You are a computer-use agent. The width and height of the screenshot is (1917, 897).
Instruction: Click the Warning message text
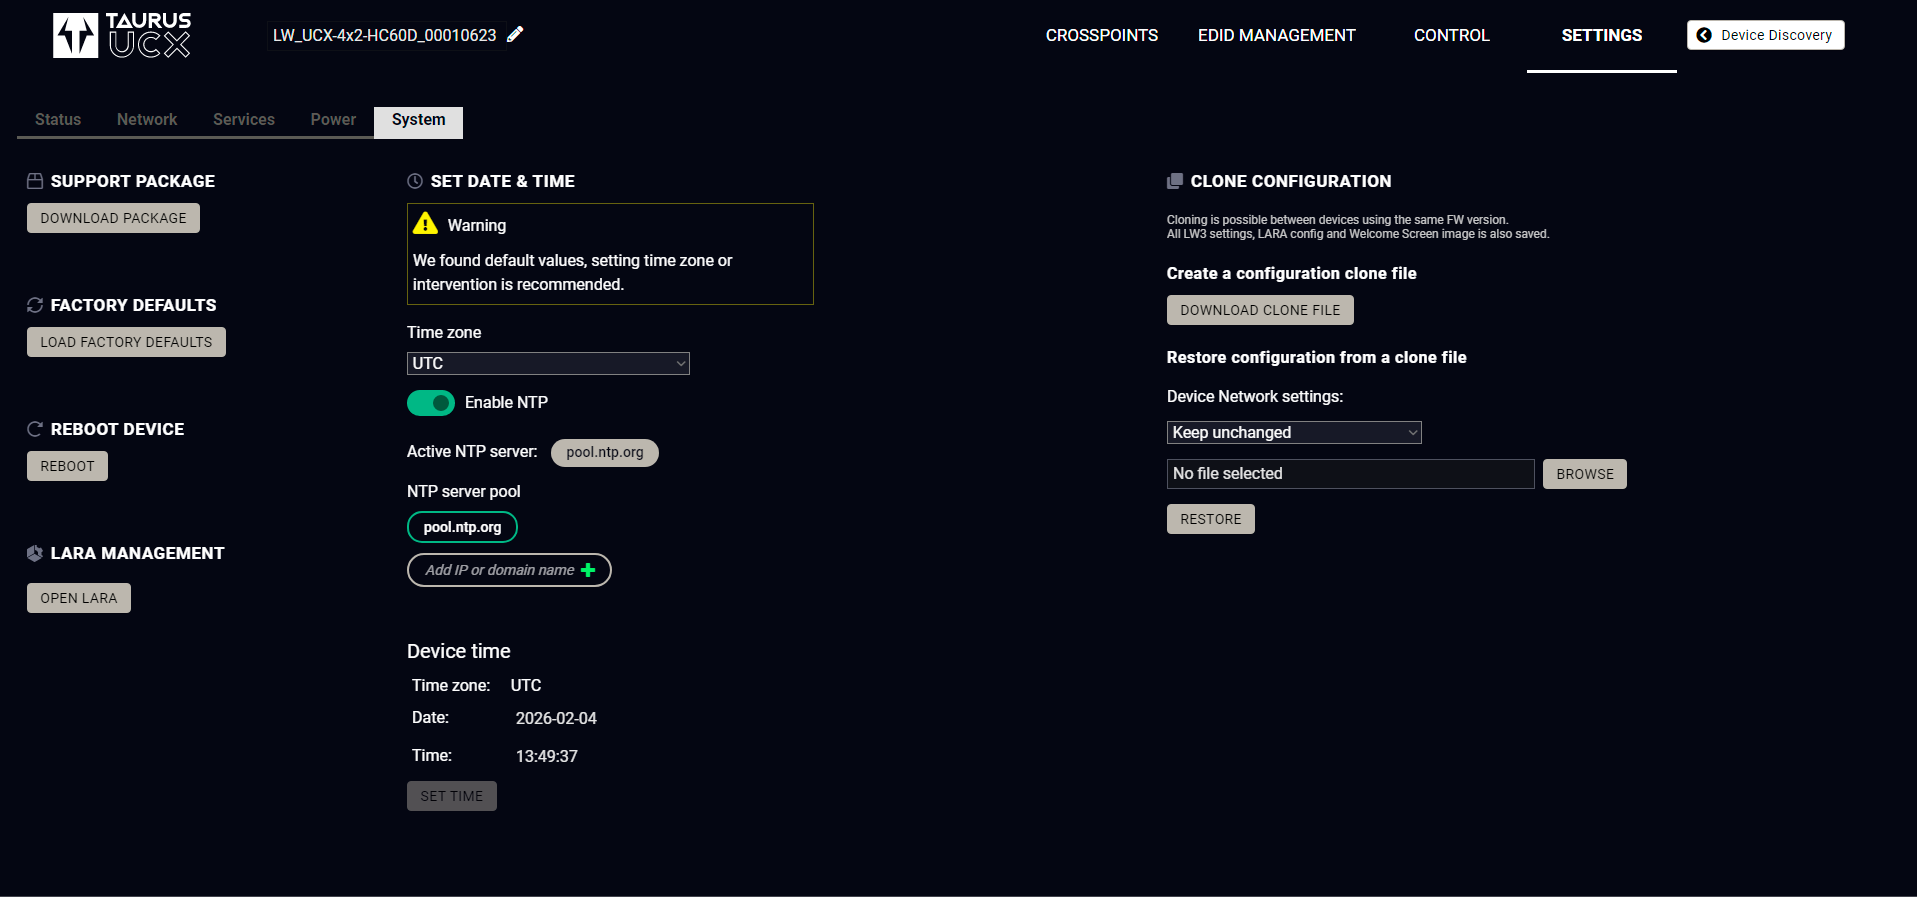pos(573,272)
